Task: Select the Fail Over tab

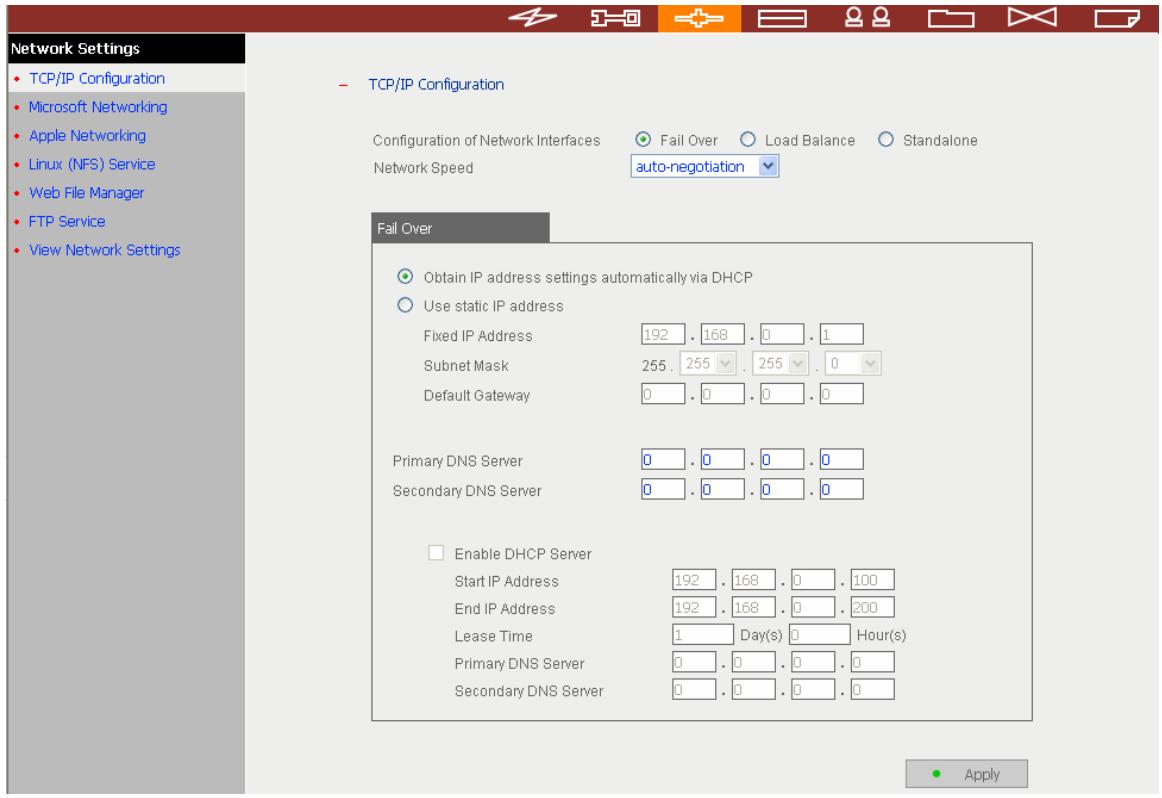Action: [460, 227]
